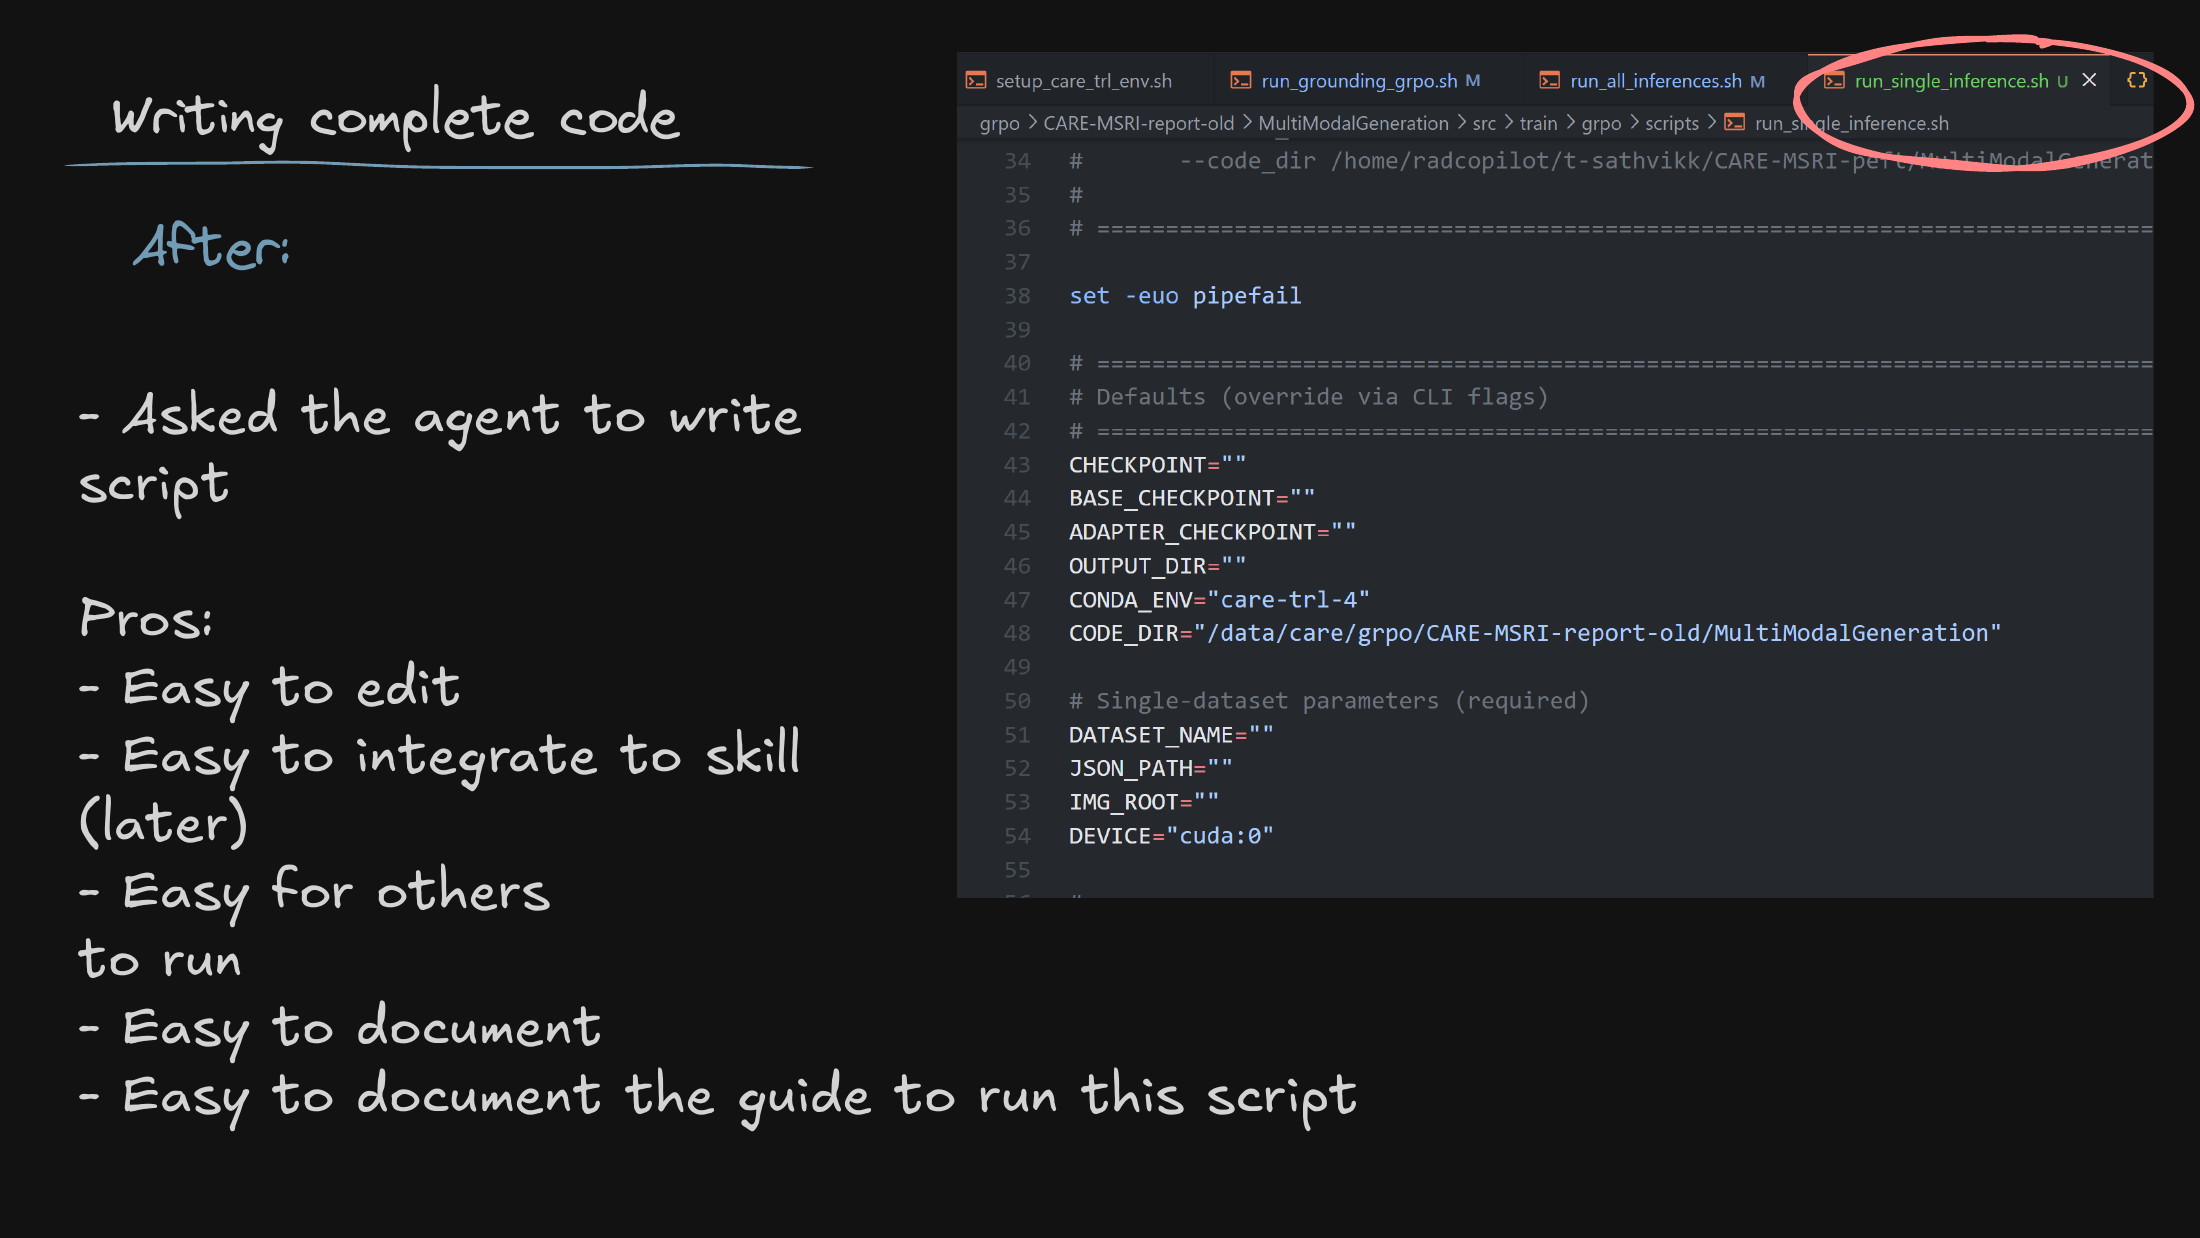
Task: Open src breadcrumb segment
Action: 1484,123
